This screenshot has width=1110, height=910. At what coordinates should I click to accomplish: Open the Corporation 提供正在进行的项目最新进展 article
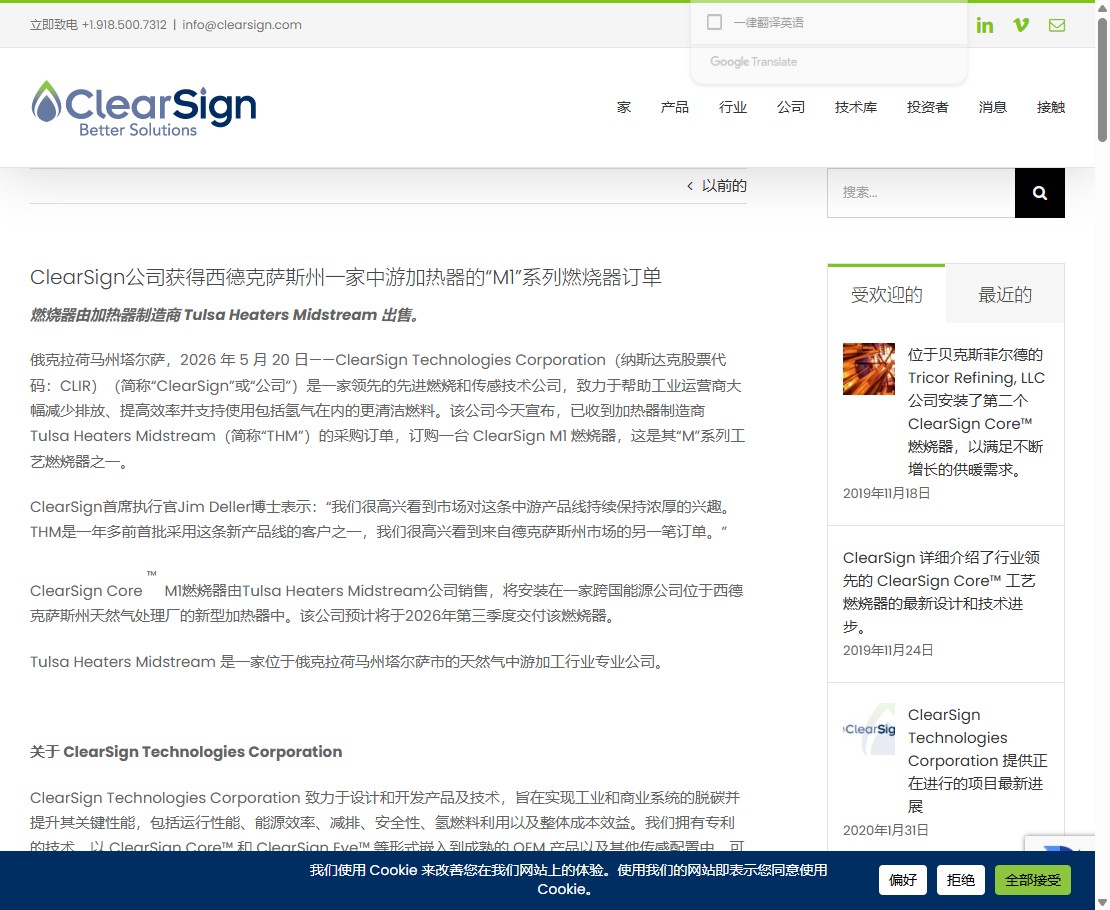pyautogui.click(x=978, y=761)
